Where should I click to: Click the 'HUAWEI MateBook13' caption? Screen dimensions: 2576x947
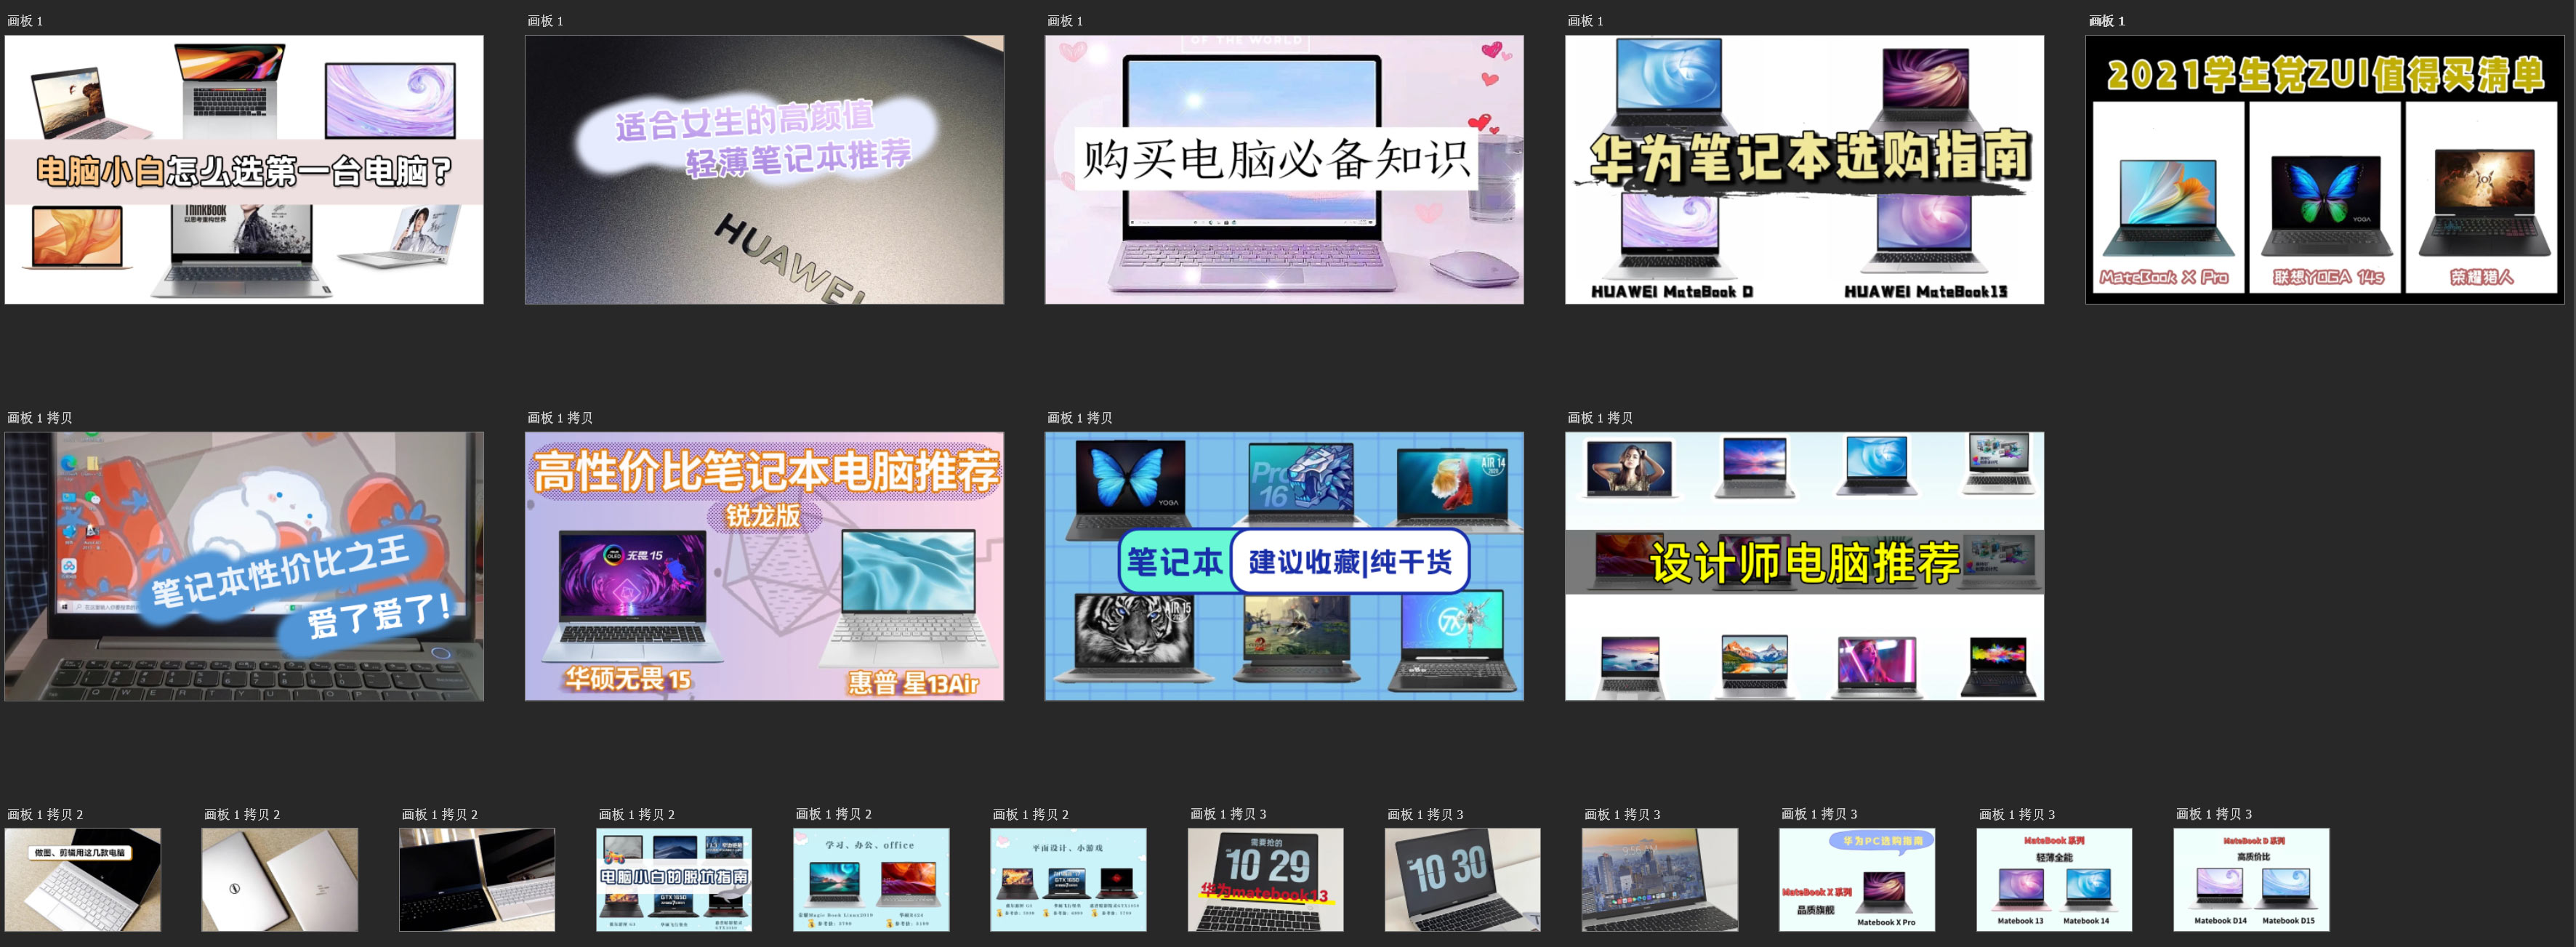click(x=1925, y=292)
